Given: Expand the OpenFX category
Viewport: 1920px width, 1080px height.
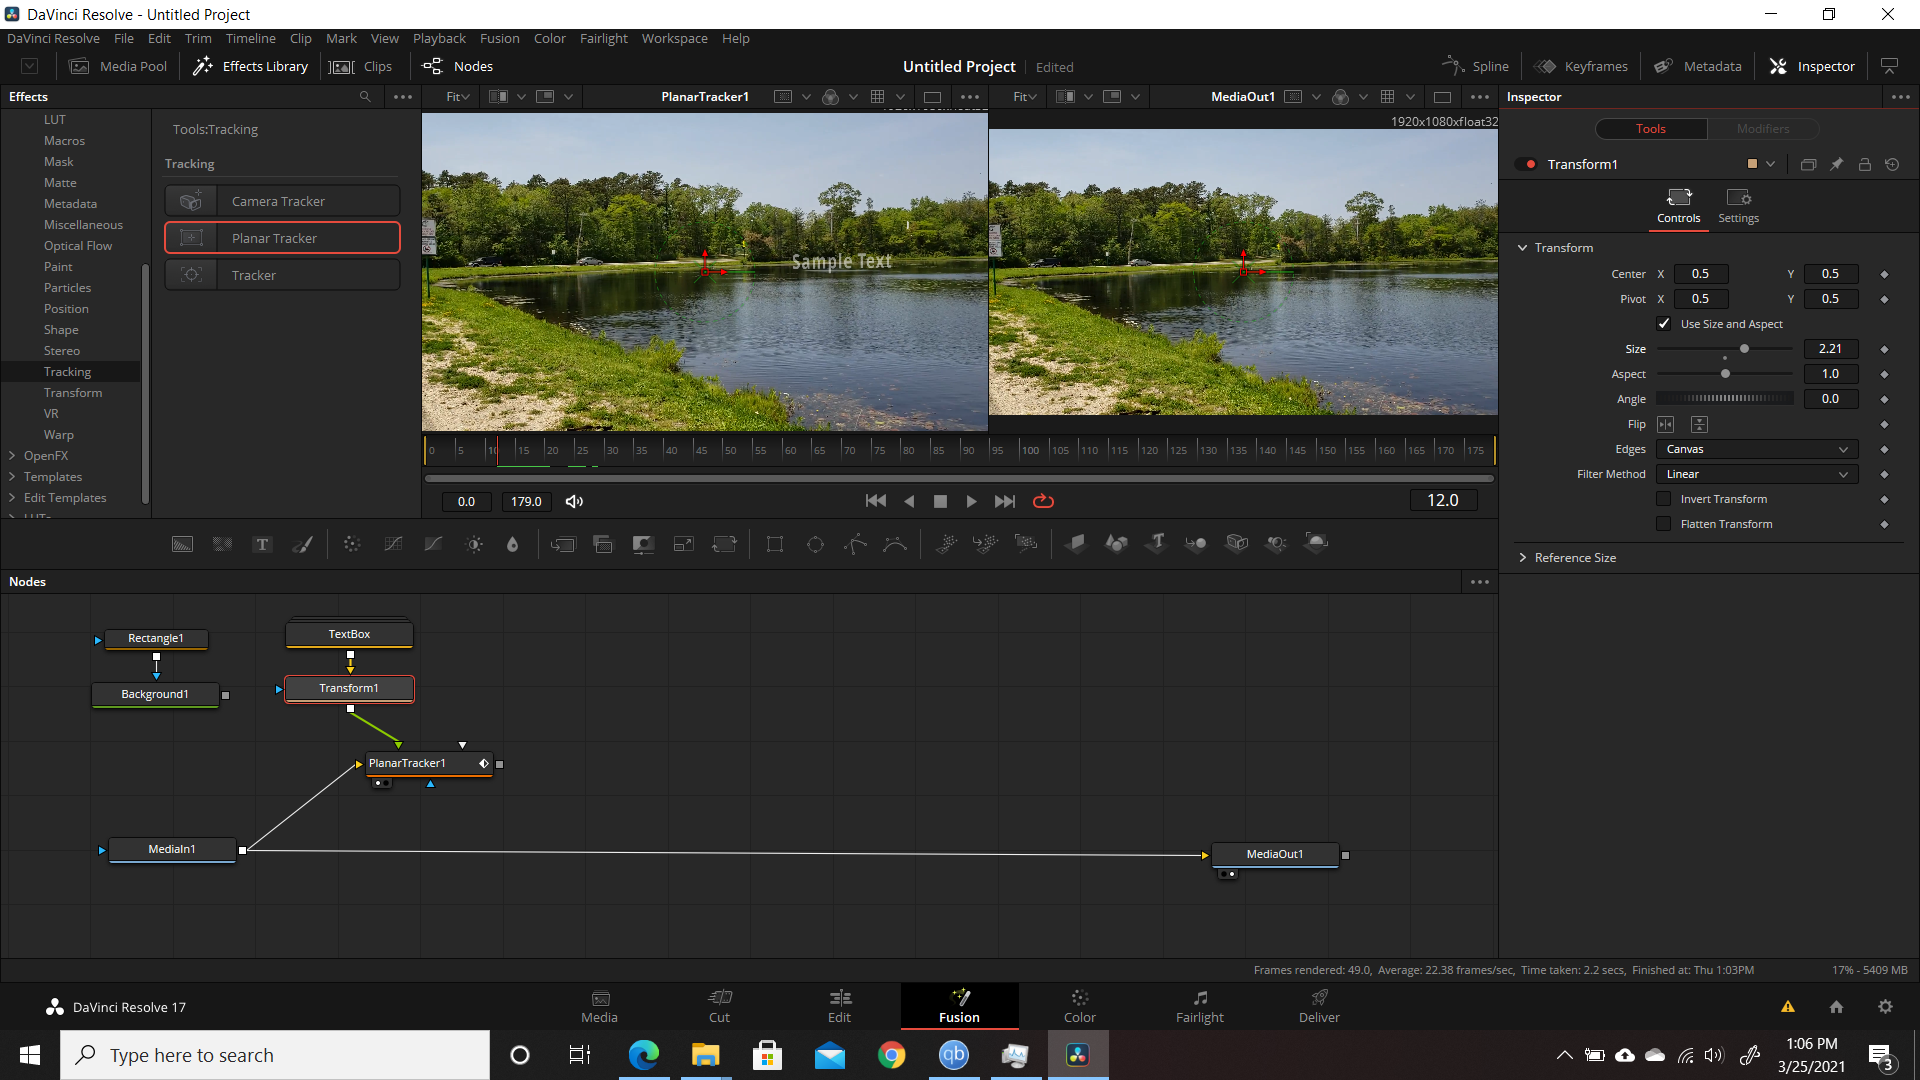Looking at the screenshot, I should (12, 455).
